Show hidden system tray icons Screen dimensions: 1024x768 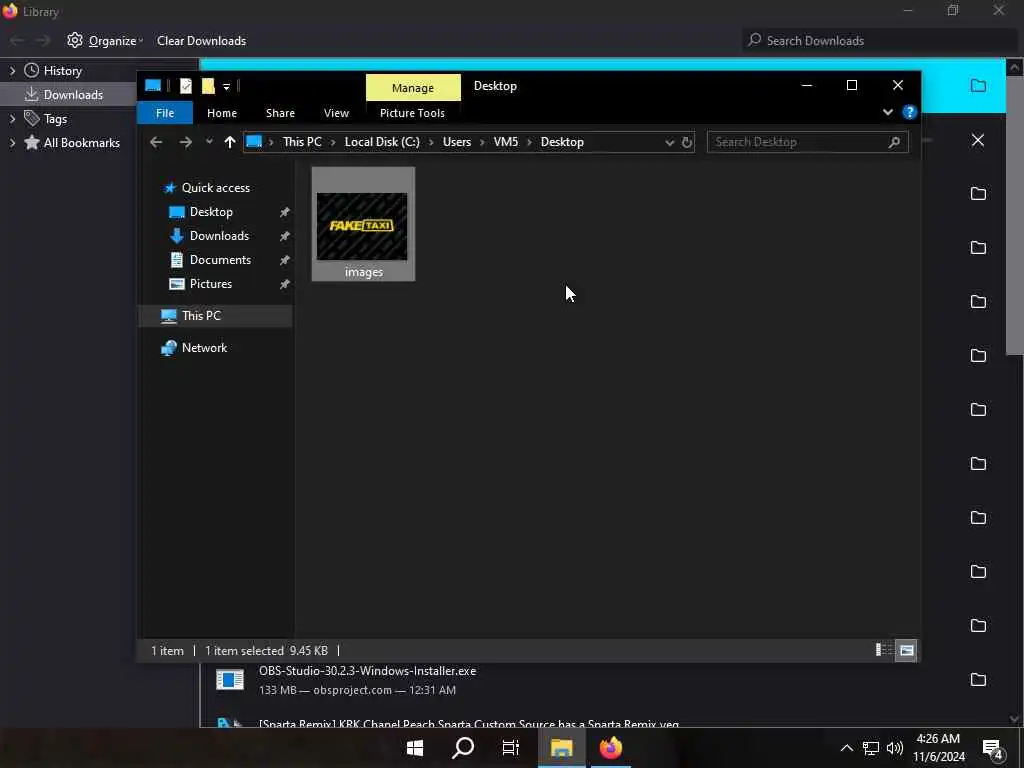pyautogui.click(x=846, y=748)
